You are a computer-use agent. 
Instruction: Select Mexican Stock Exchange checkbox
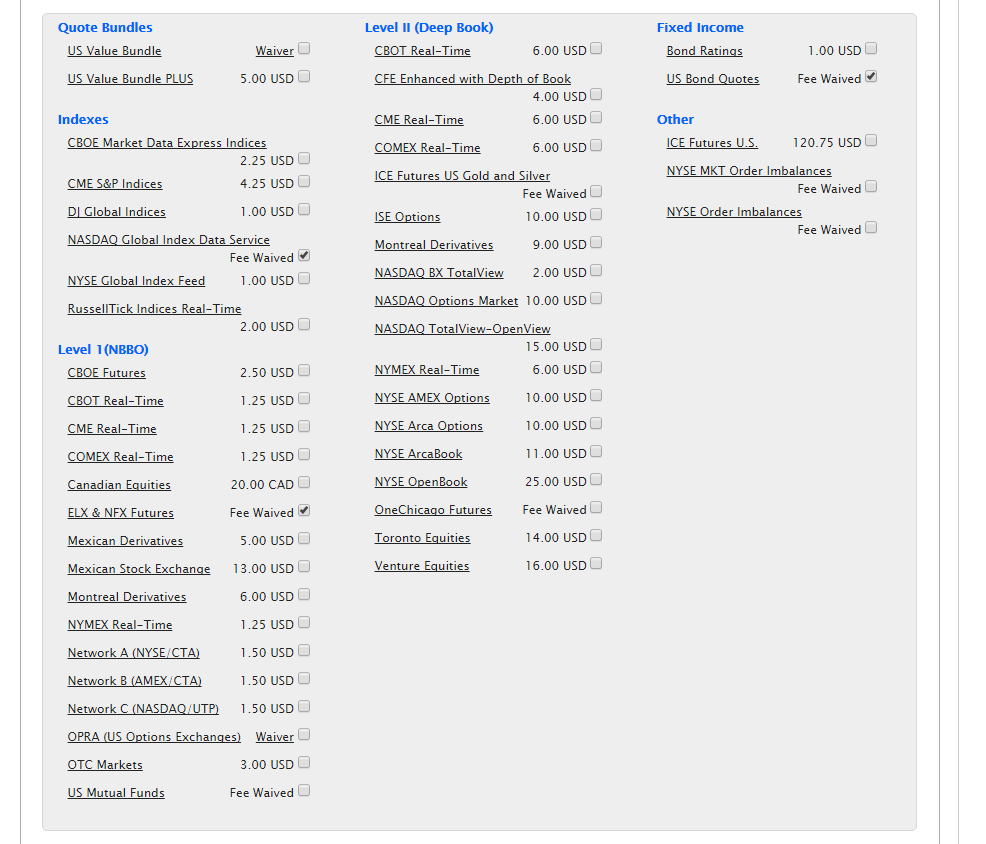click(x=304, y=567)
